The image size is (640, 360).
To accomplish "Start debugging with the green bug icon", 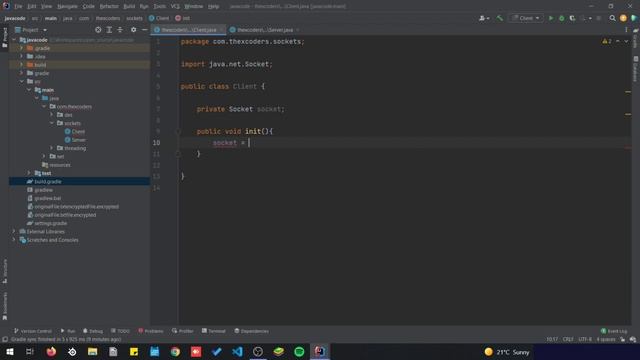I will [x=562, y=18].
